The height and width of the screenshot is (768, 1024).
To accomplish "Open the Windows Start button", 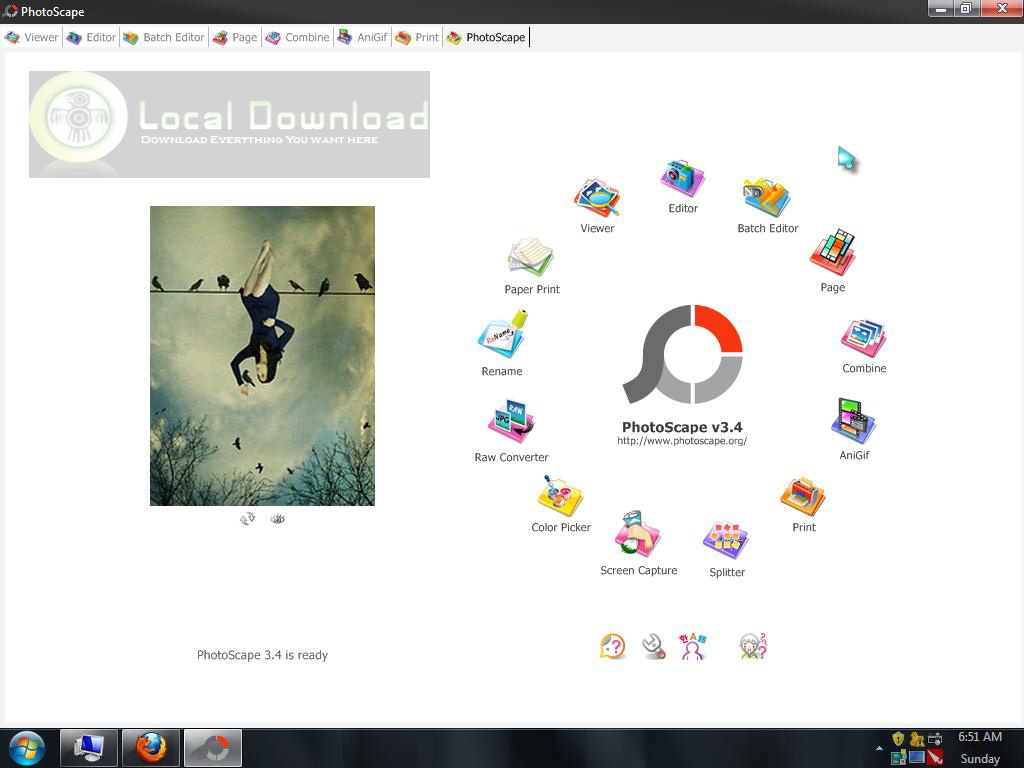I will click(x=26, y=748).
